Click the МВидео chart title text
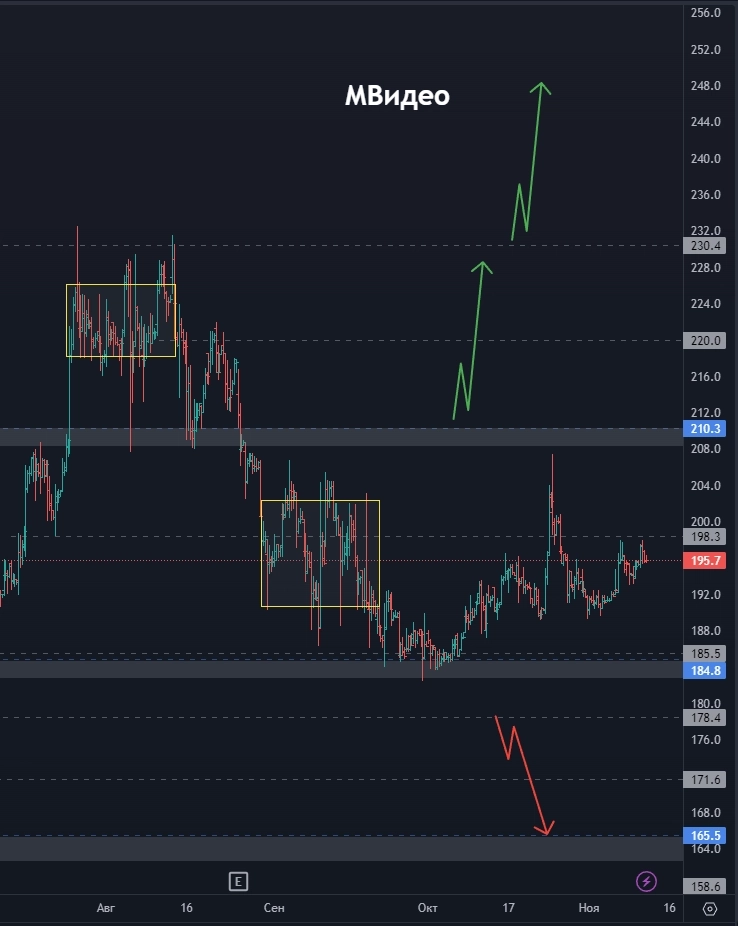 397,96
